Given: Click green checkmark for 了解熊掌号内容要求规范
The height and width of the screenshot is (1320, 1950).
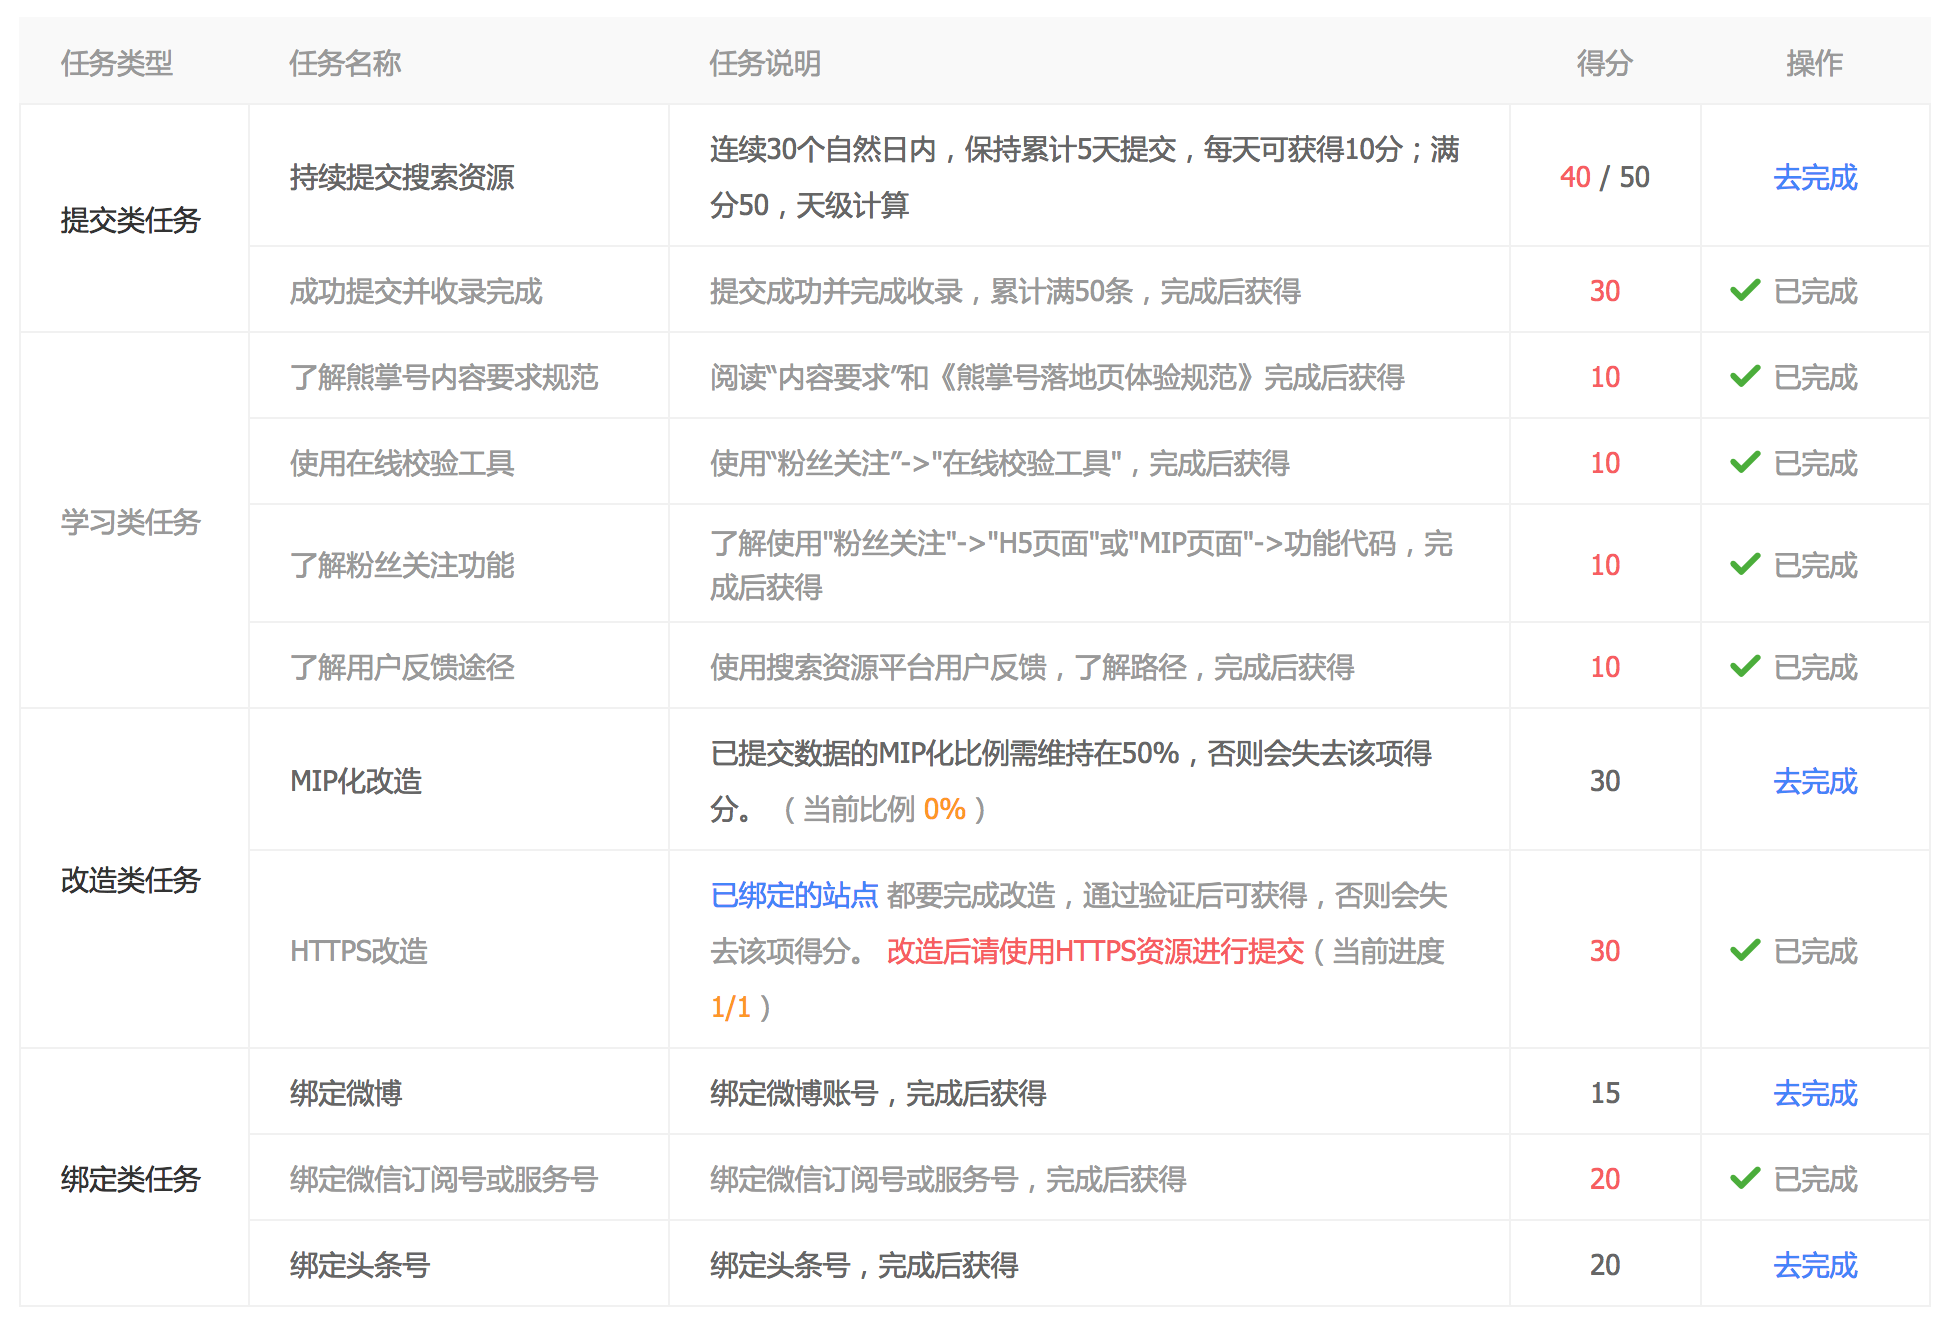Looking at the screenshot, I should pyautogui.click(x=1745, y=377).
